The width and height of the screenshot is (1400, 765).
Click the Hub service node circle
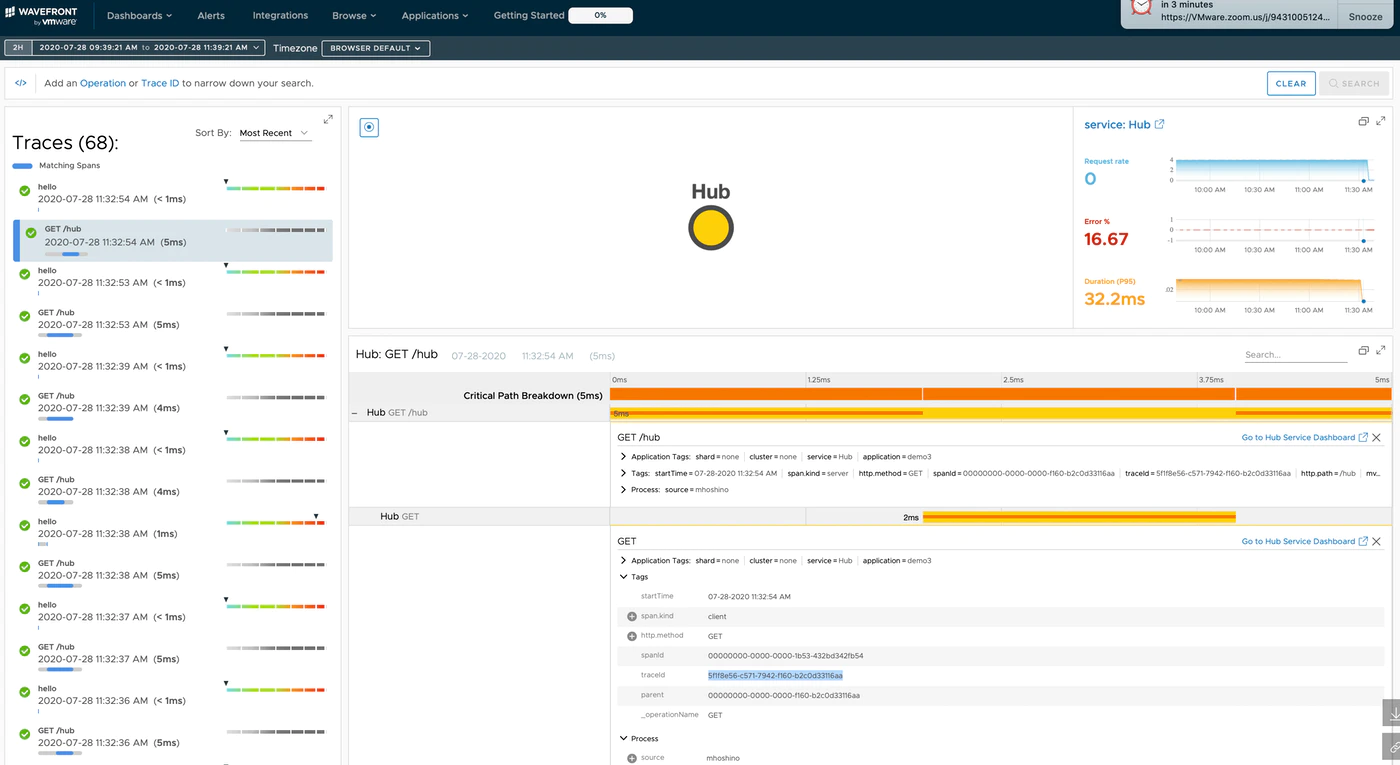click(711, 228)
